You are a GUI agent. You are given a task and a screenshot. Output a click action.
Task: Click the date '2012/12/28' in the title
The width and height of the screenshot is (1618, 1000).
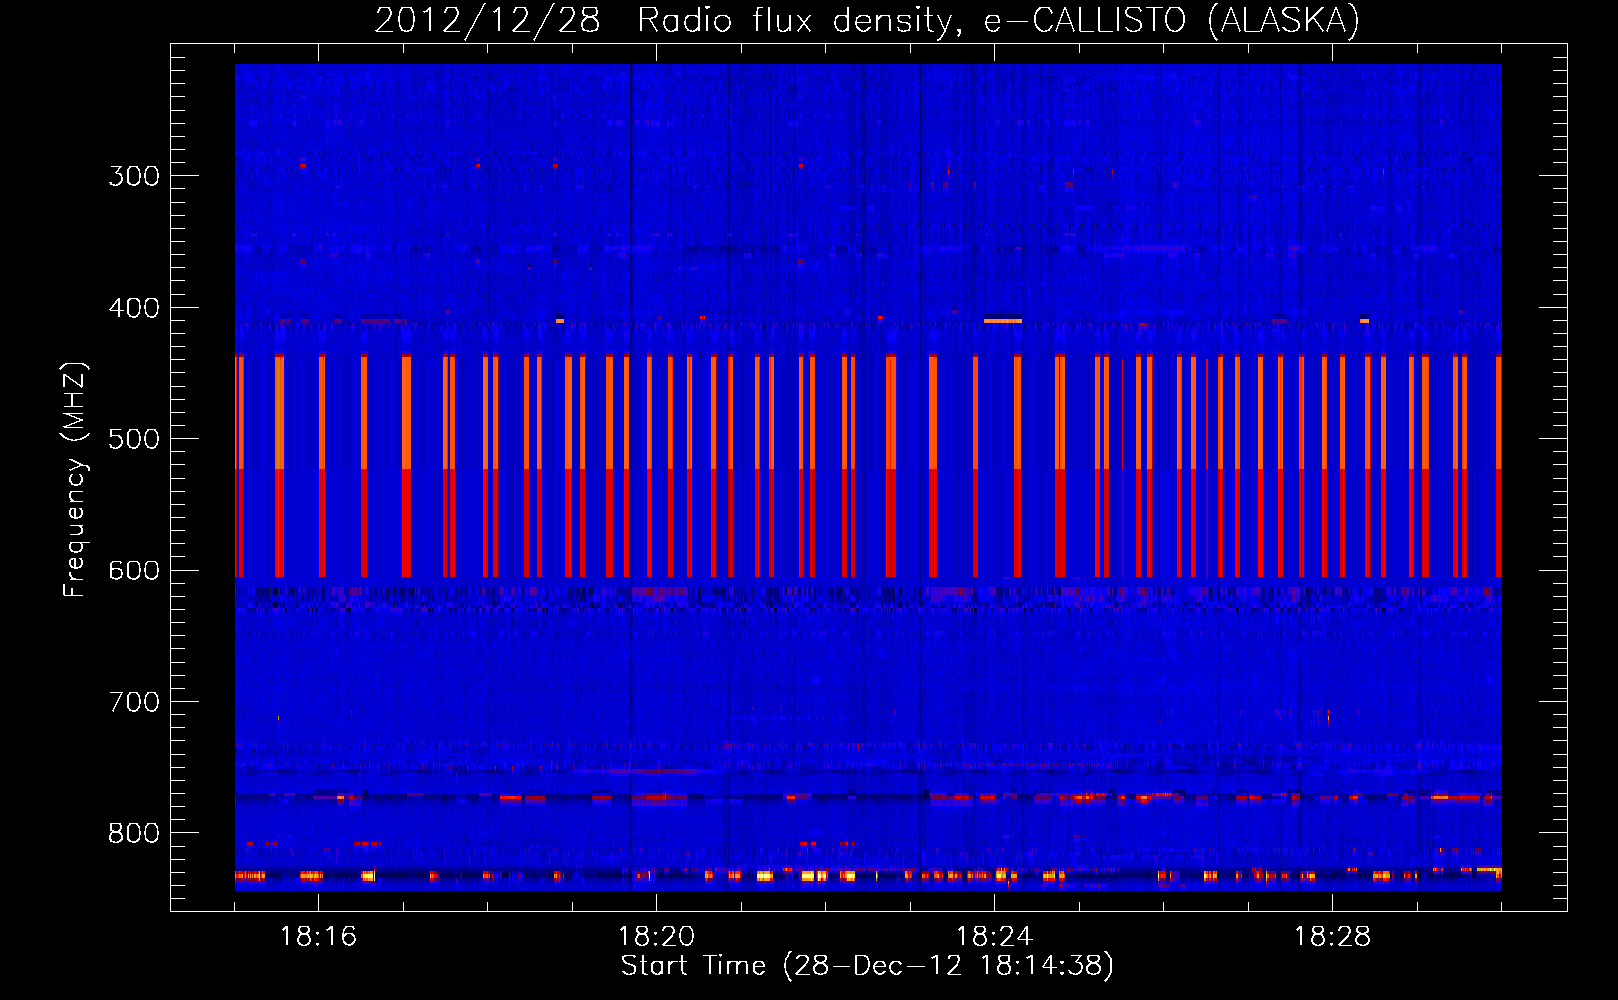click(x=487, y=21)
